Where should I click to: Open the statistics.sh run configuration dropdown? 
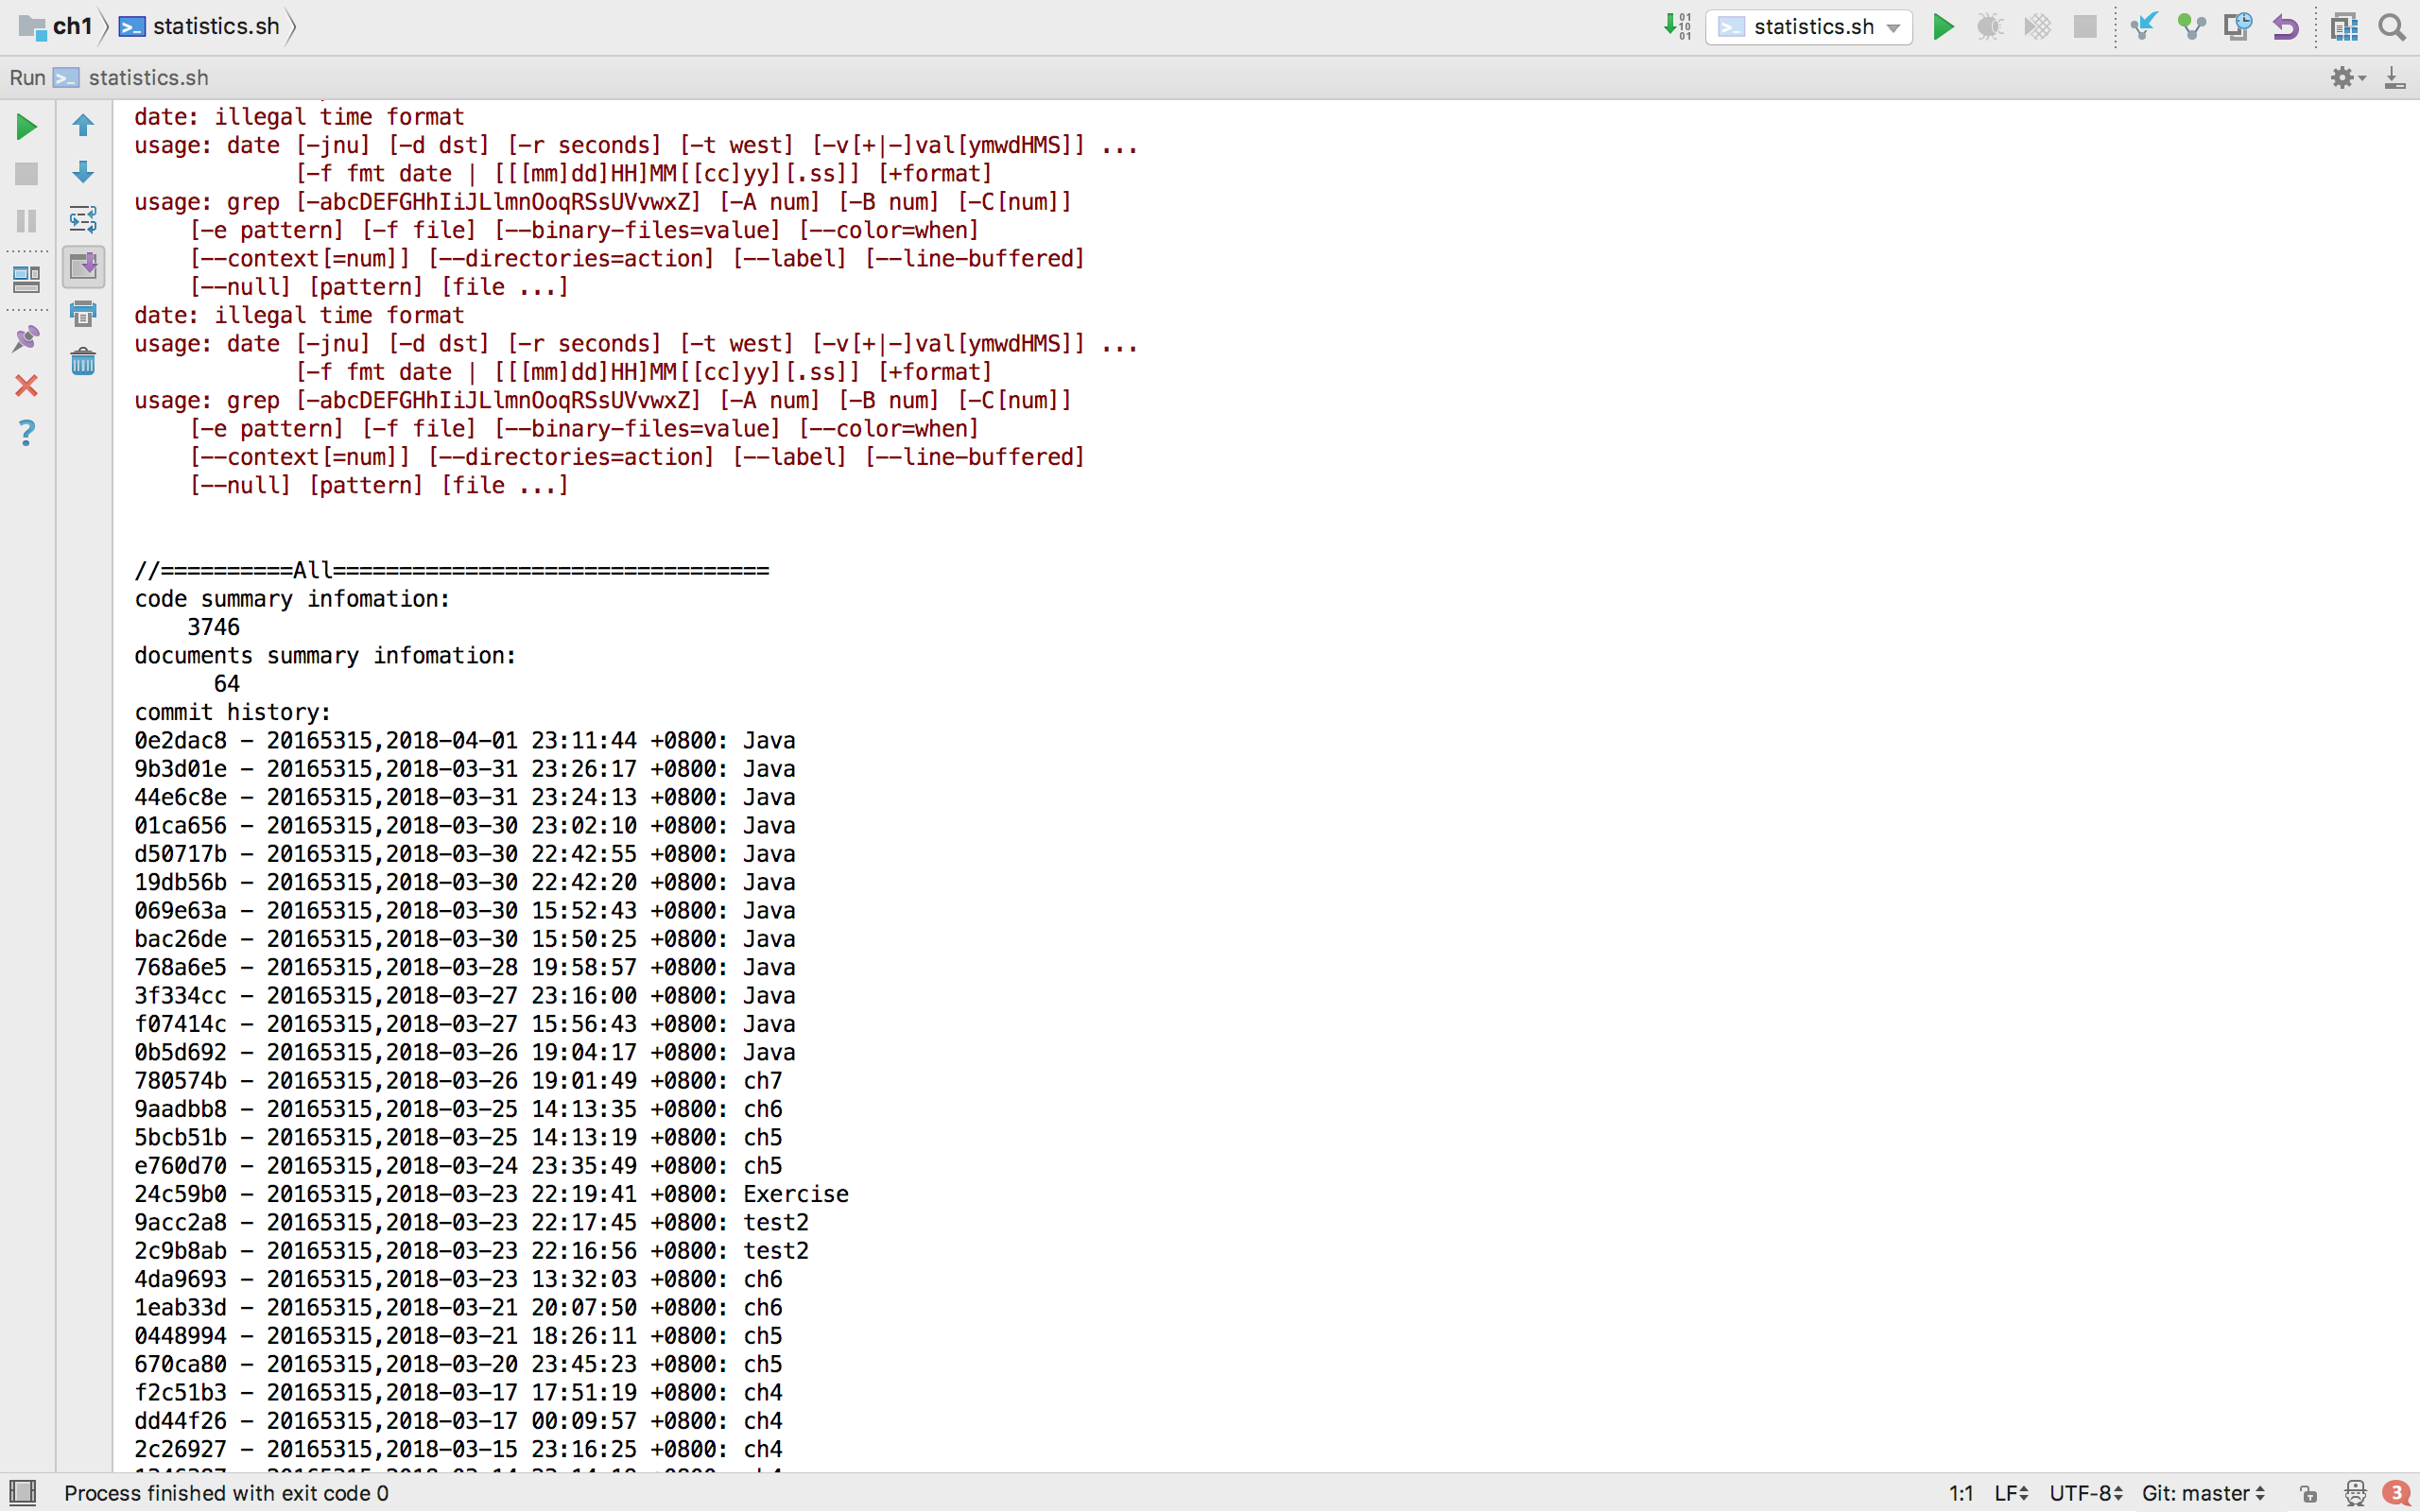[1809, 27]
